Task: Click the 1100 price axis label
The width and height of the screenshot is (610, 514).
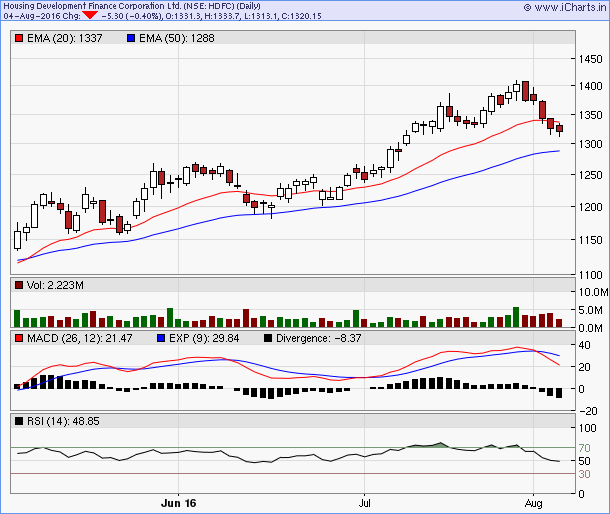Action: pos(590,275)
